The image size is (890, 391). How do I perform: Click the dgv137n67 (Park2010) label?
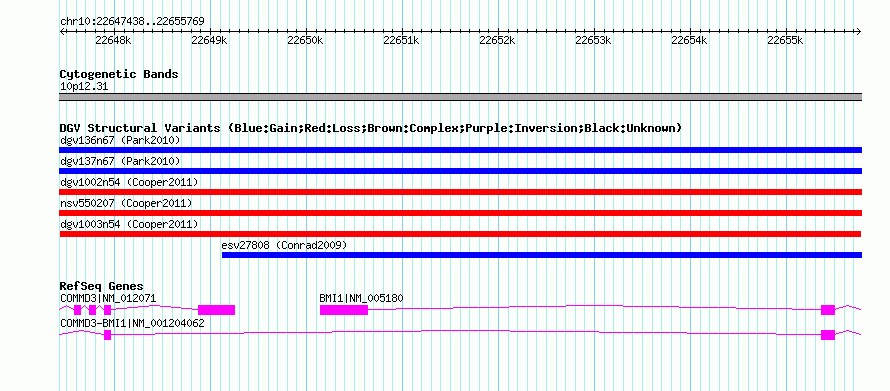120,161
